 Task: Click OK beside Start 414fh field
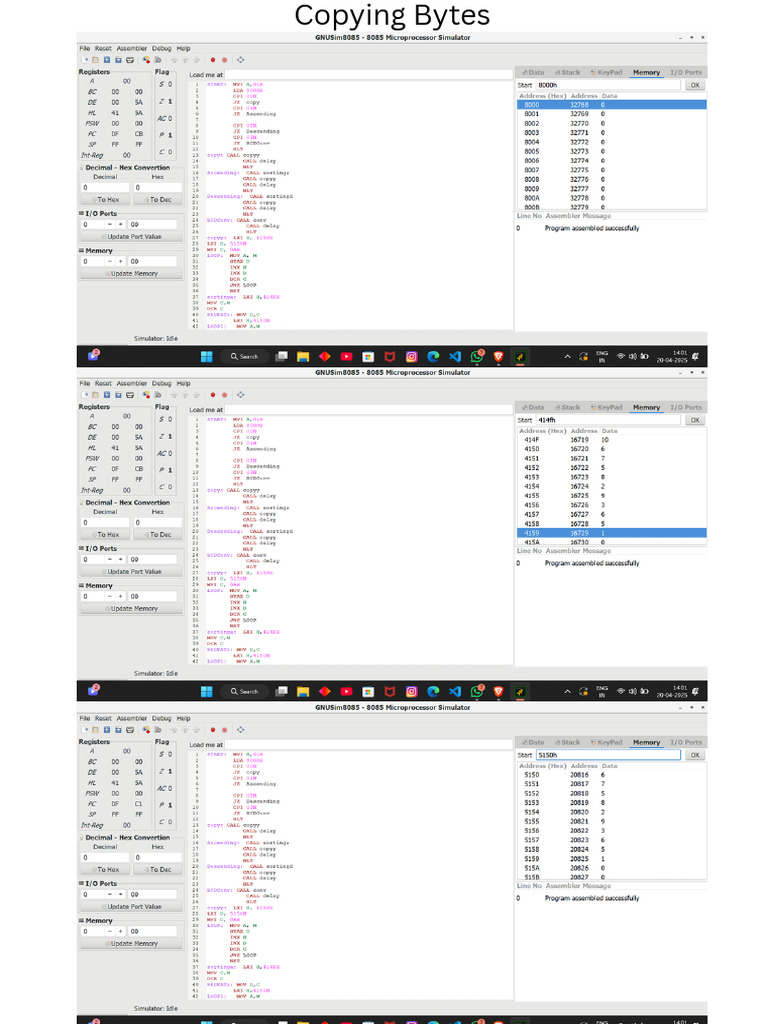(696, 420)
